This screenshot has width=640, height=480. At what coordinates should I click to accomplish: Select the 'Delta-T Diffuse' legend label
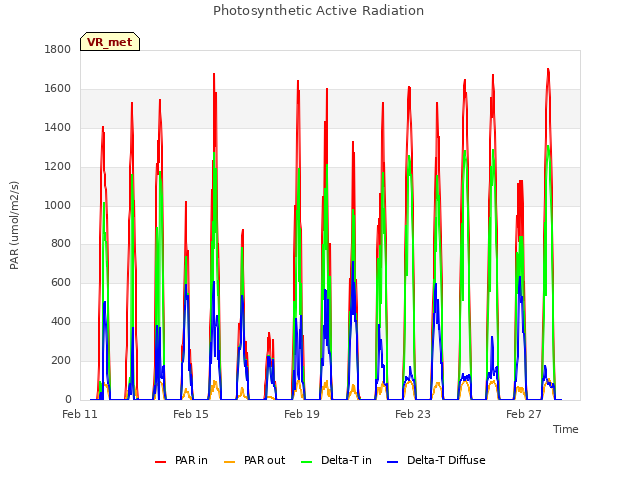coord(446,460)
